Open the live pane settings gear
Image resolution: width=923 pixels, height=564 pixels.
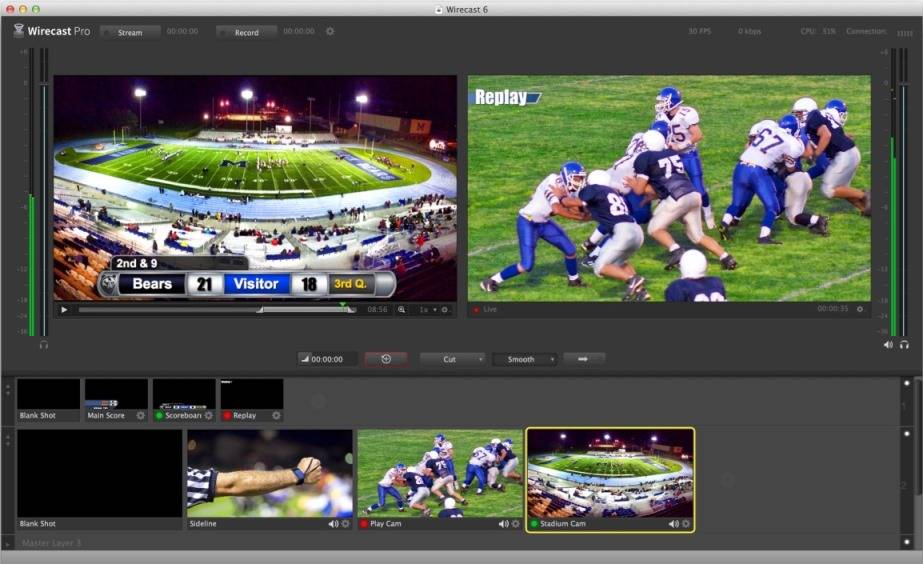[860, 309]
